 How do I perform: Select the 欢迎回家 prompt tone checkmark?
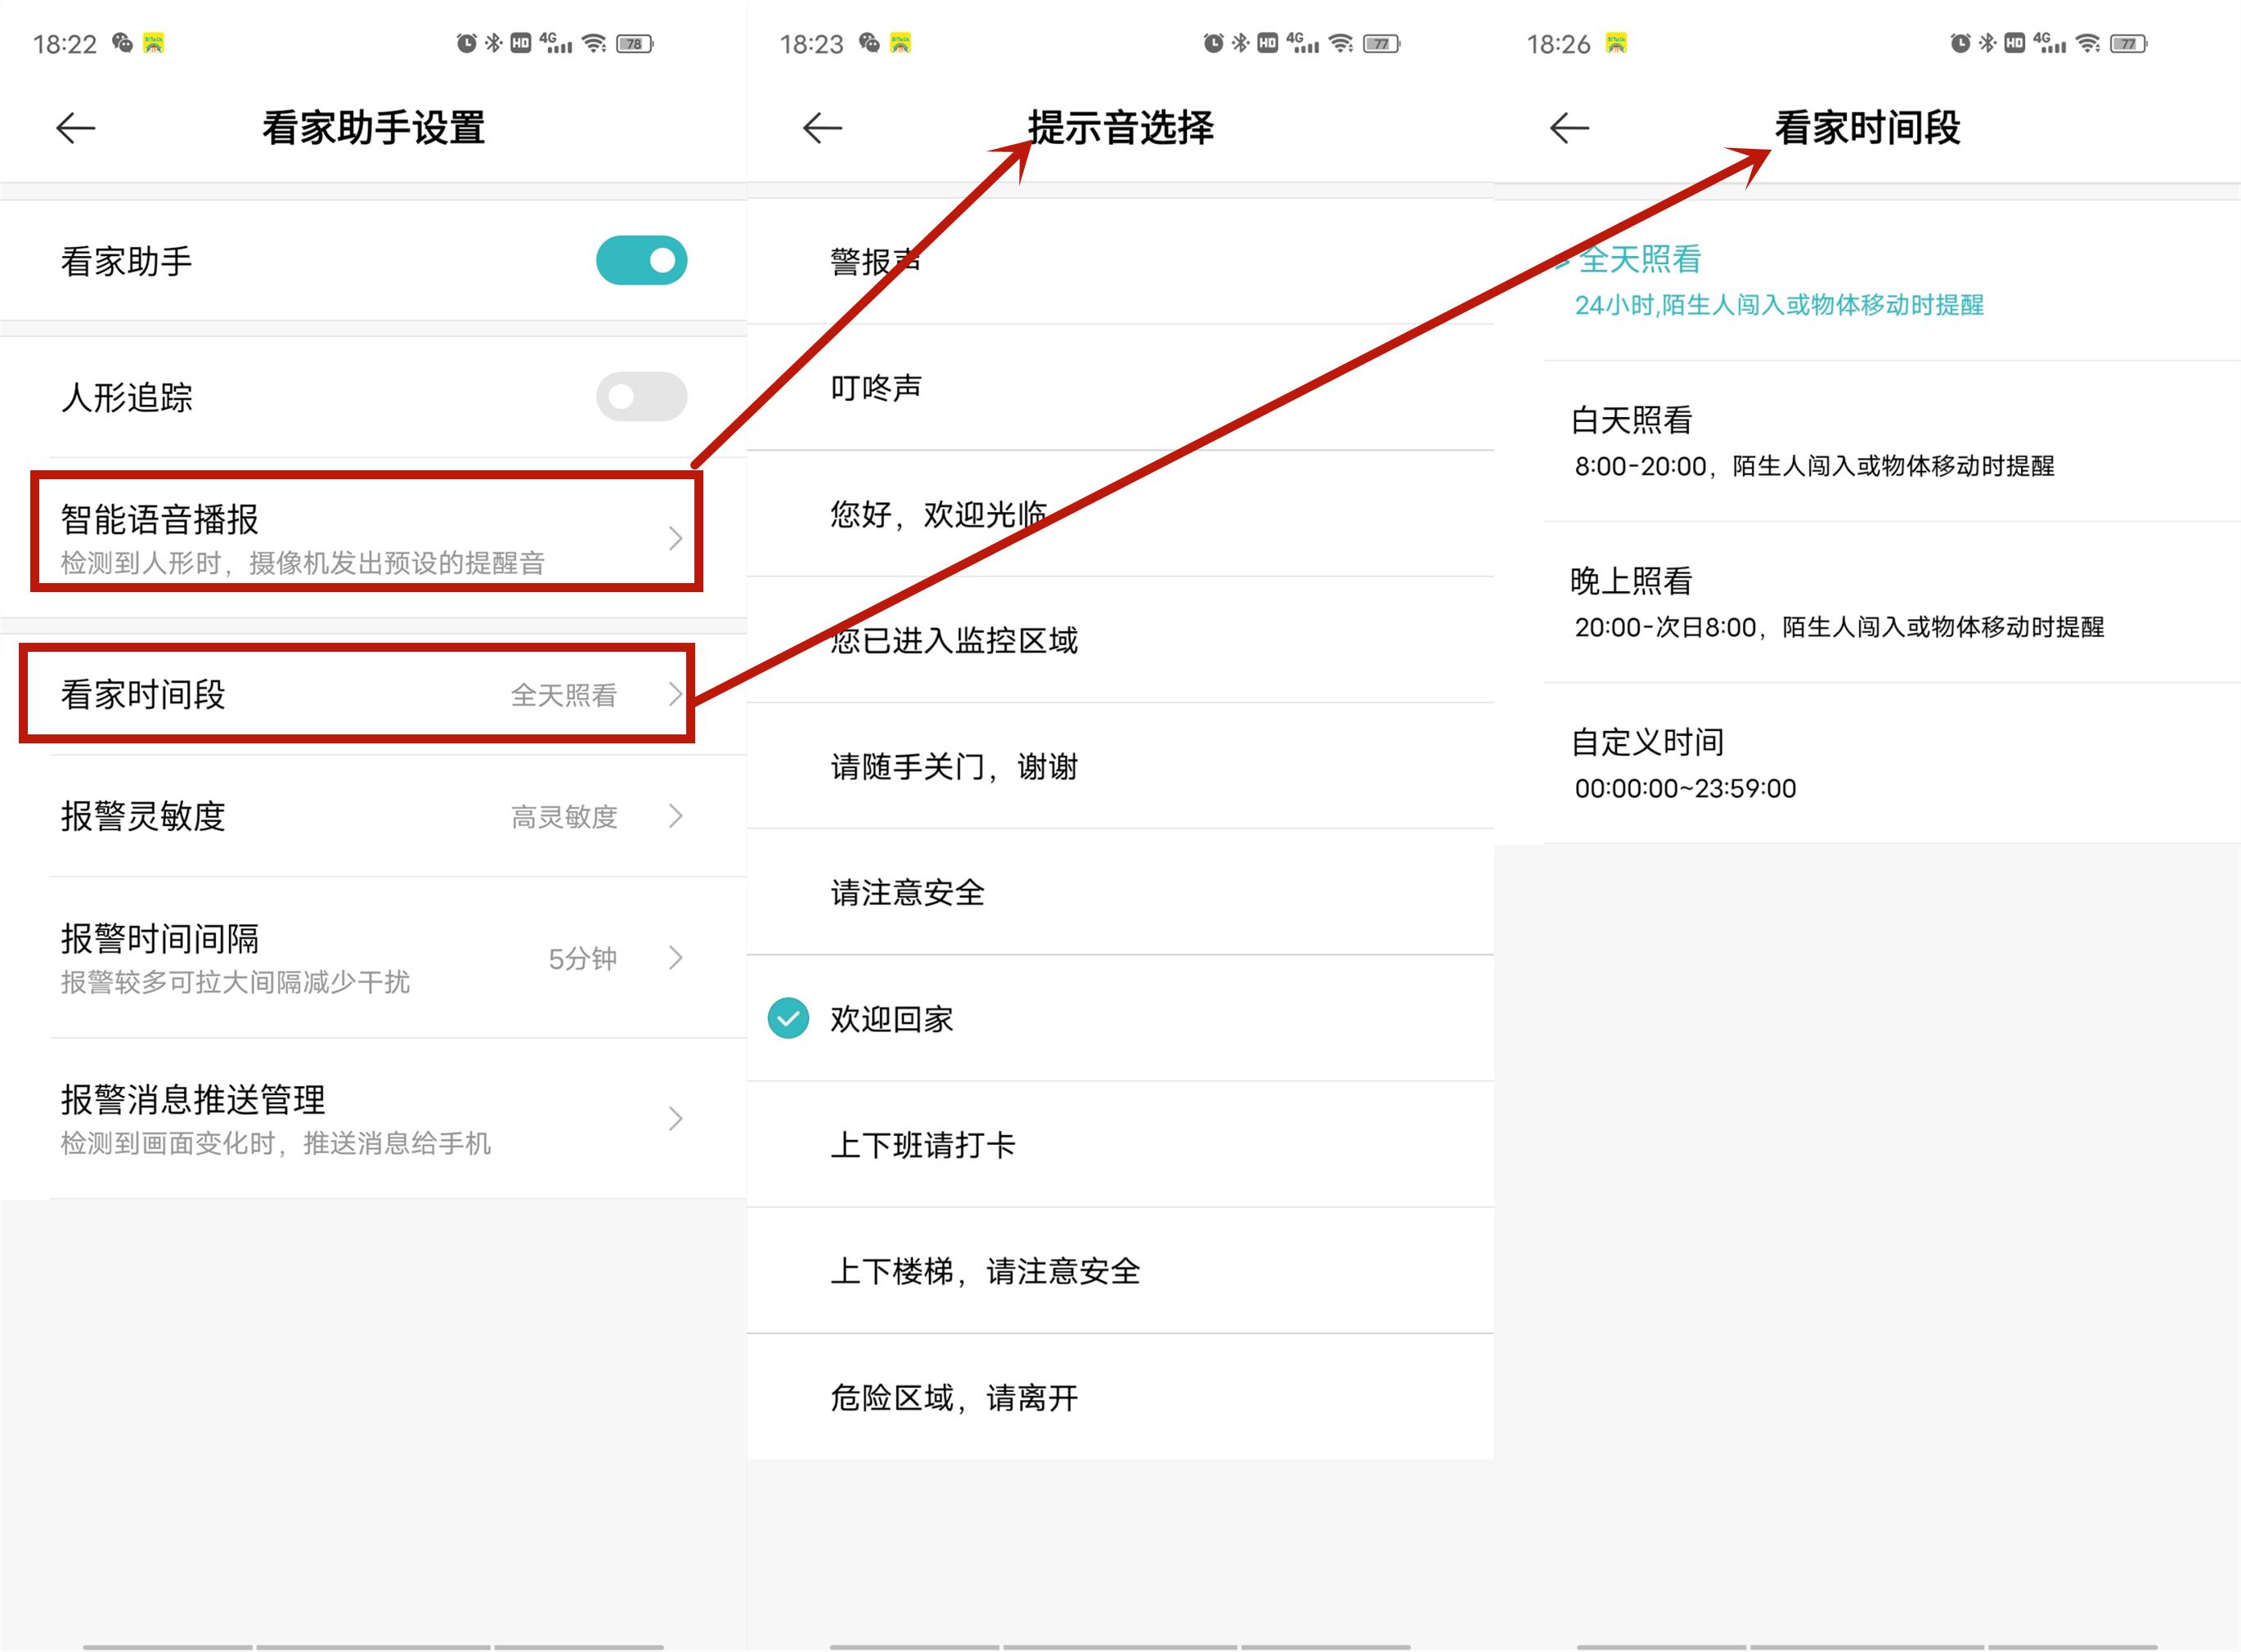[x=789, y=1019]
